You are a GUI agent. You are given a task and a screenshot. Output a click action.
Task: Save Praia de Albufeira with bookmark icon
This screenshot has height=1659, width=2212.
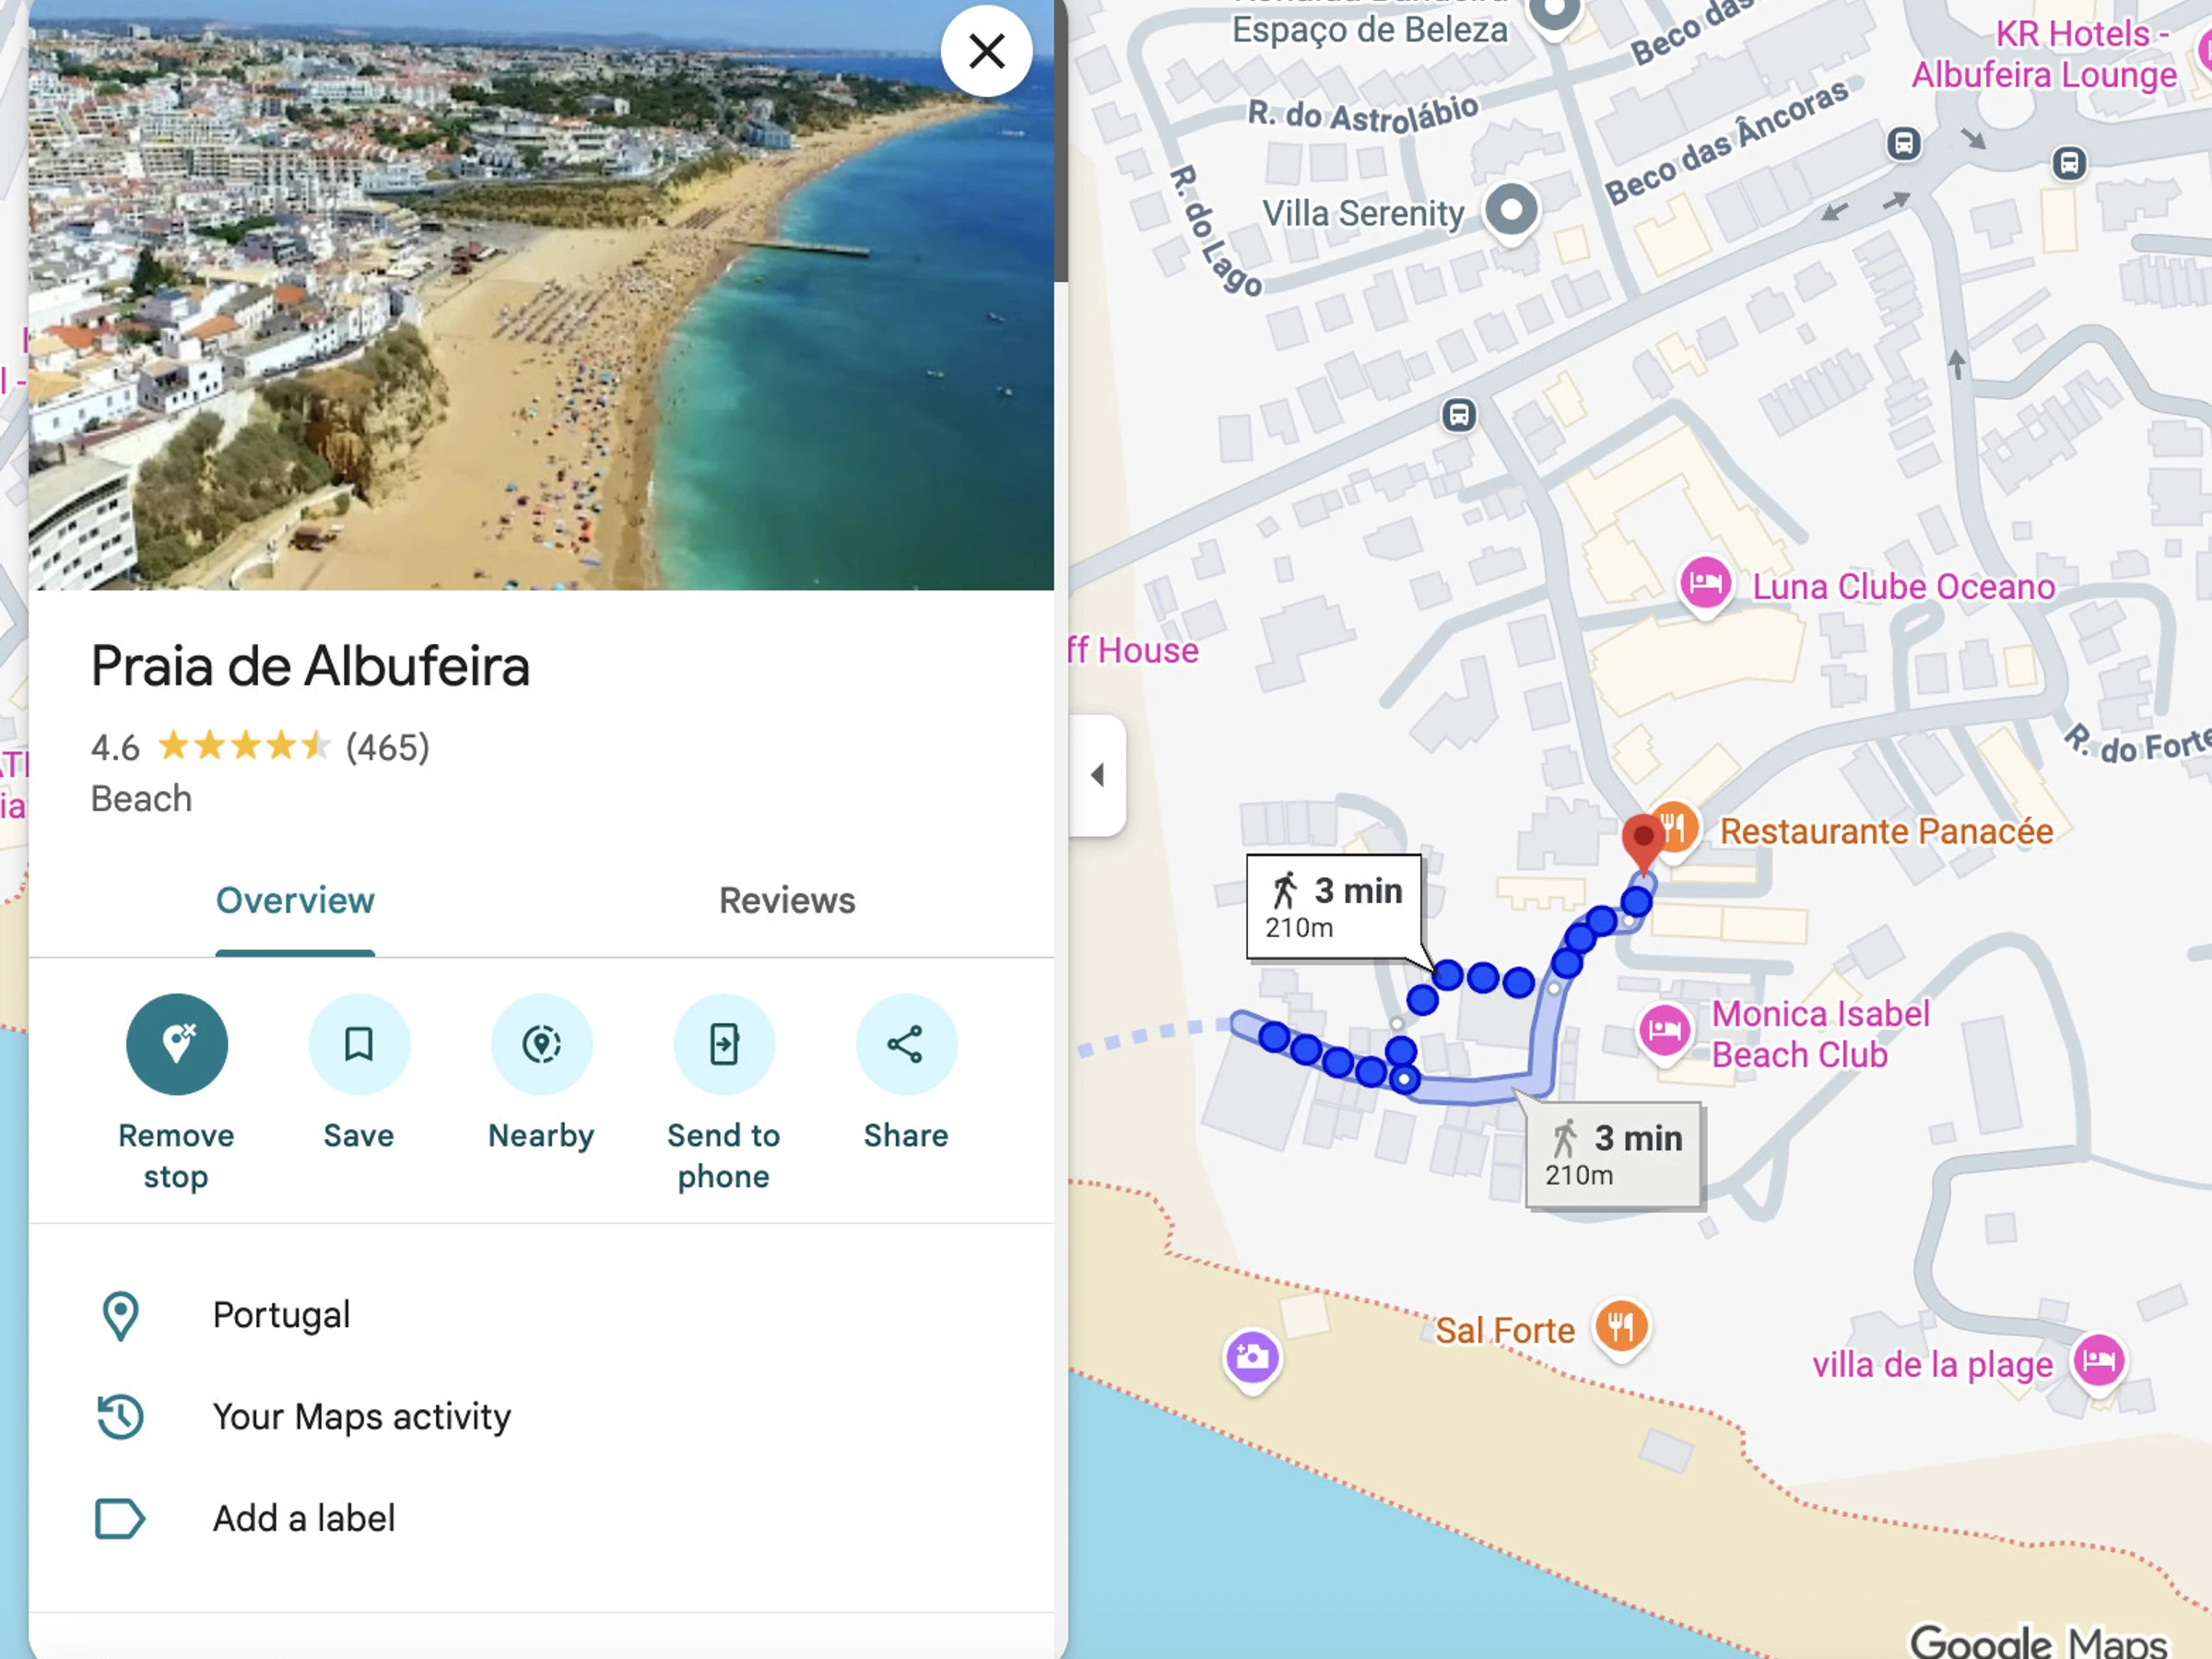[359, 1044]
